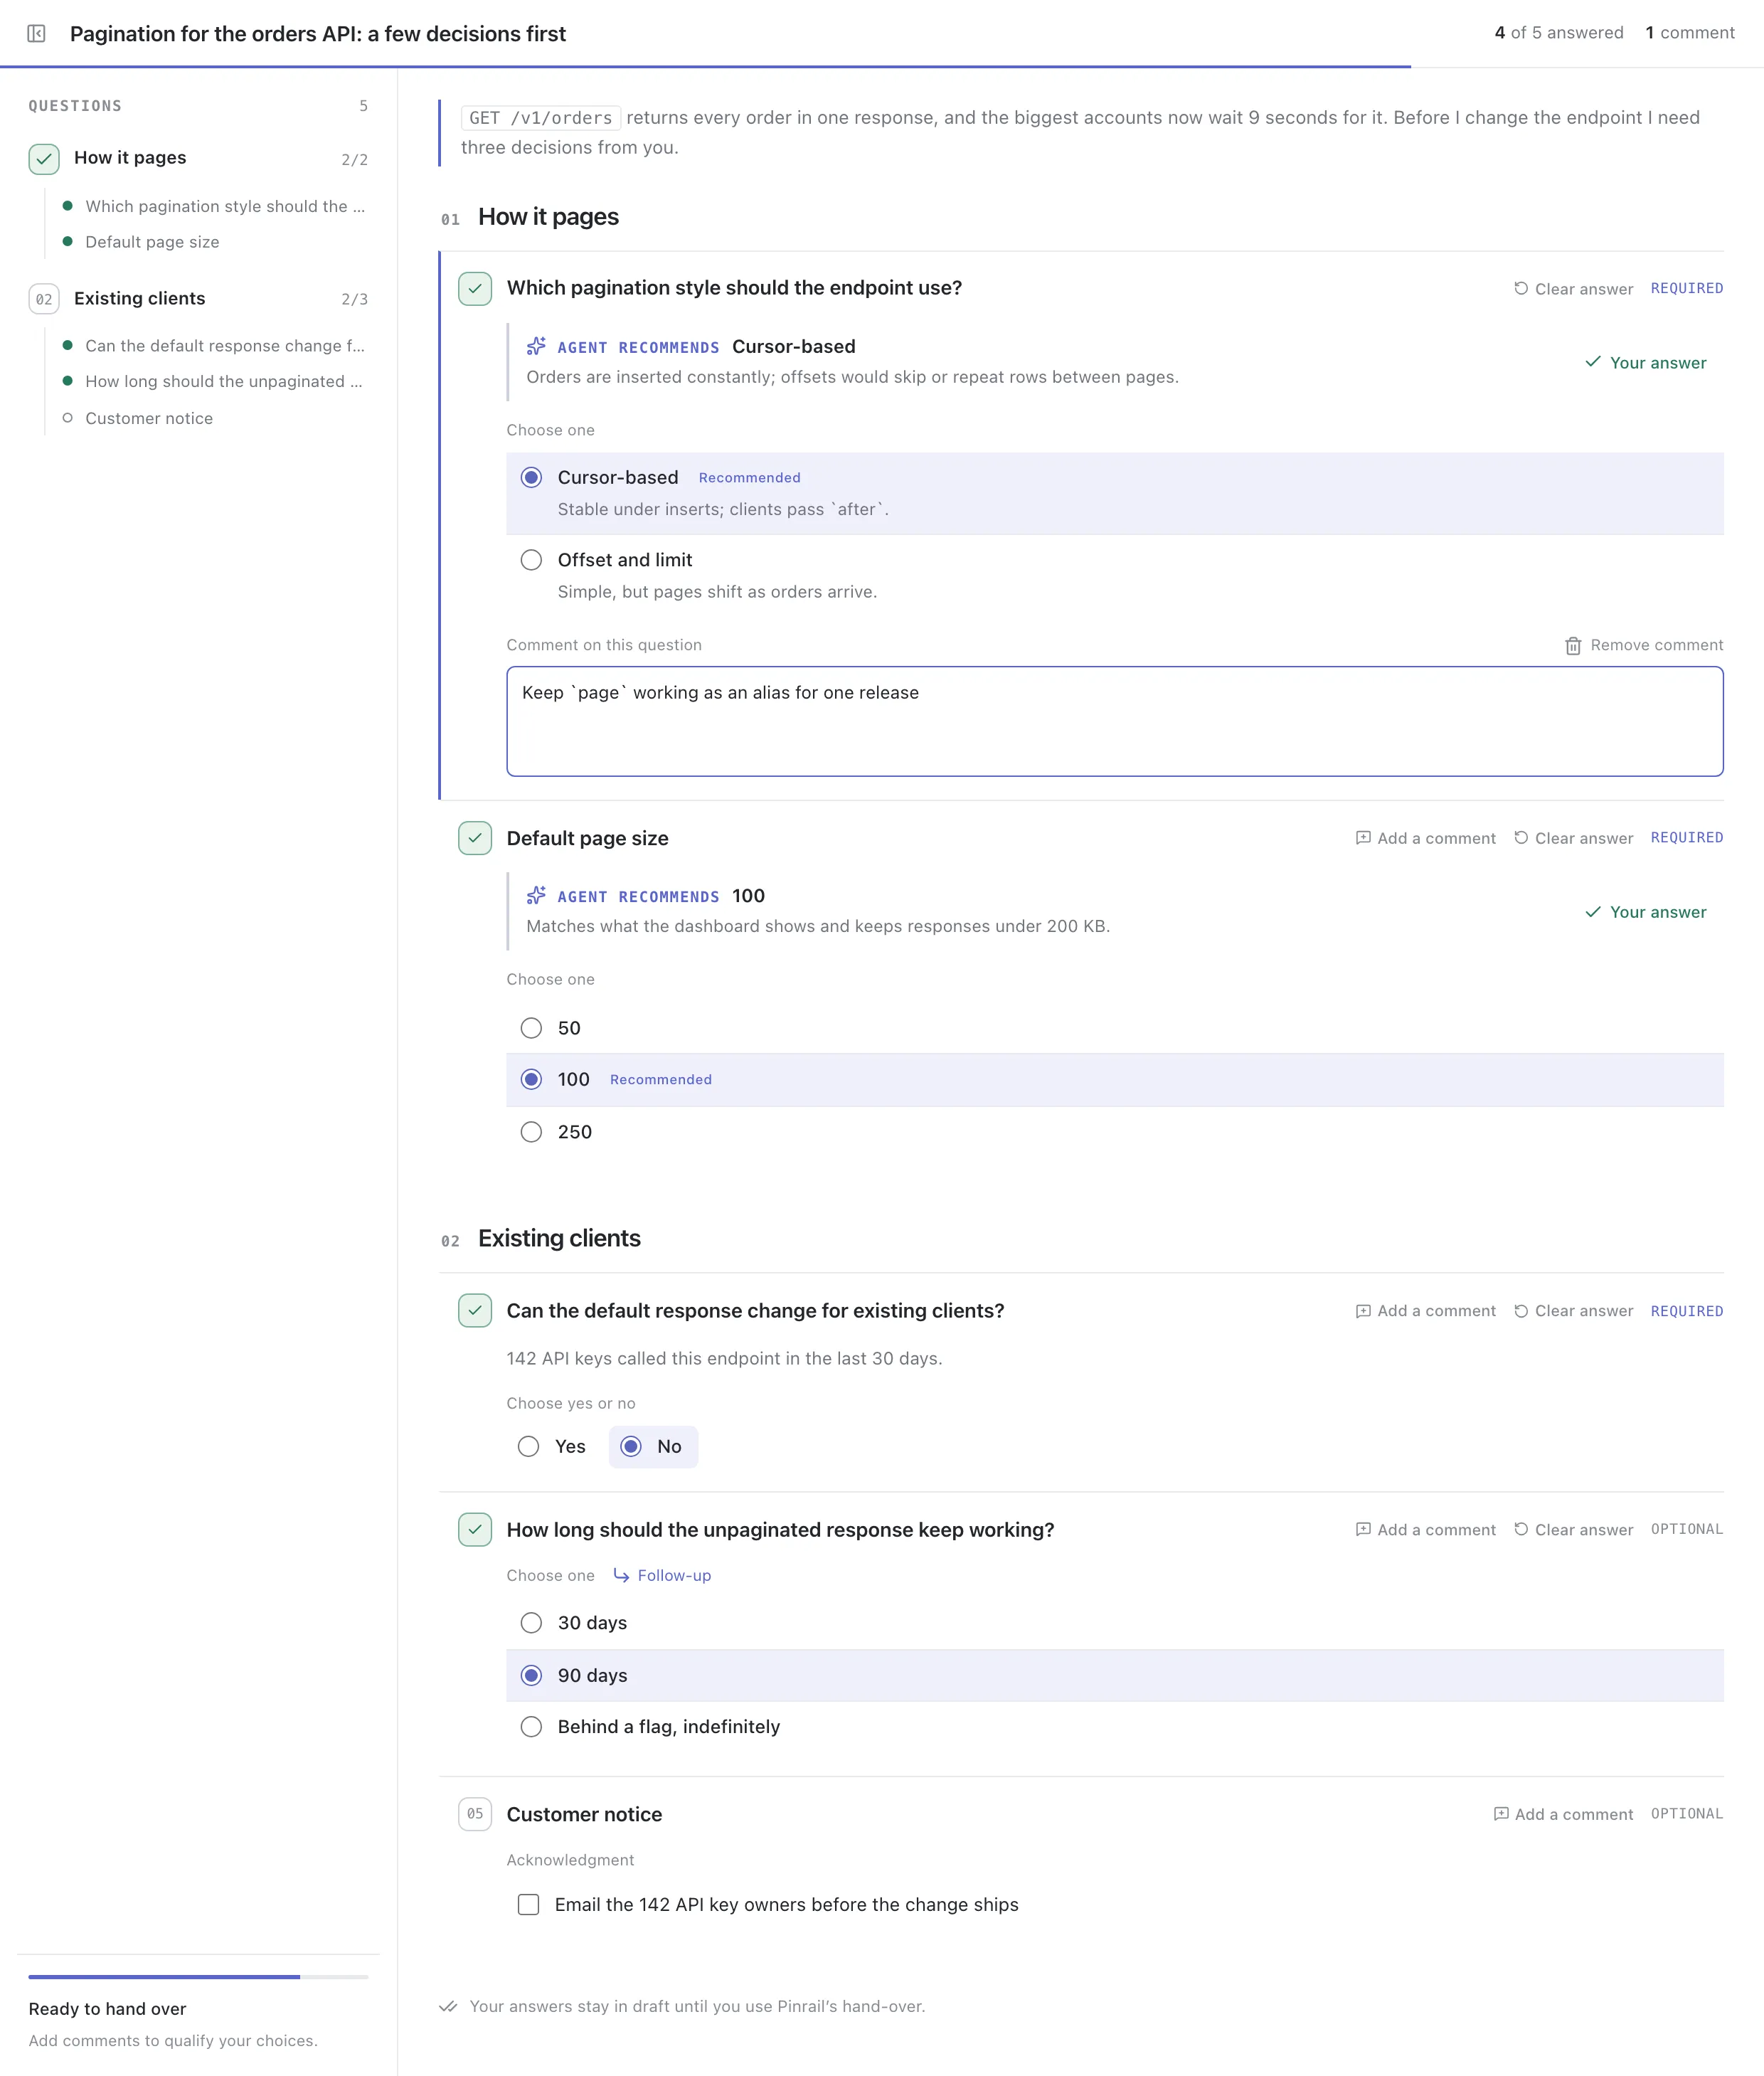Viewport: 1764px width, 2076px height.
Task: Click the How it pages section heading
Action: point(548,217)
